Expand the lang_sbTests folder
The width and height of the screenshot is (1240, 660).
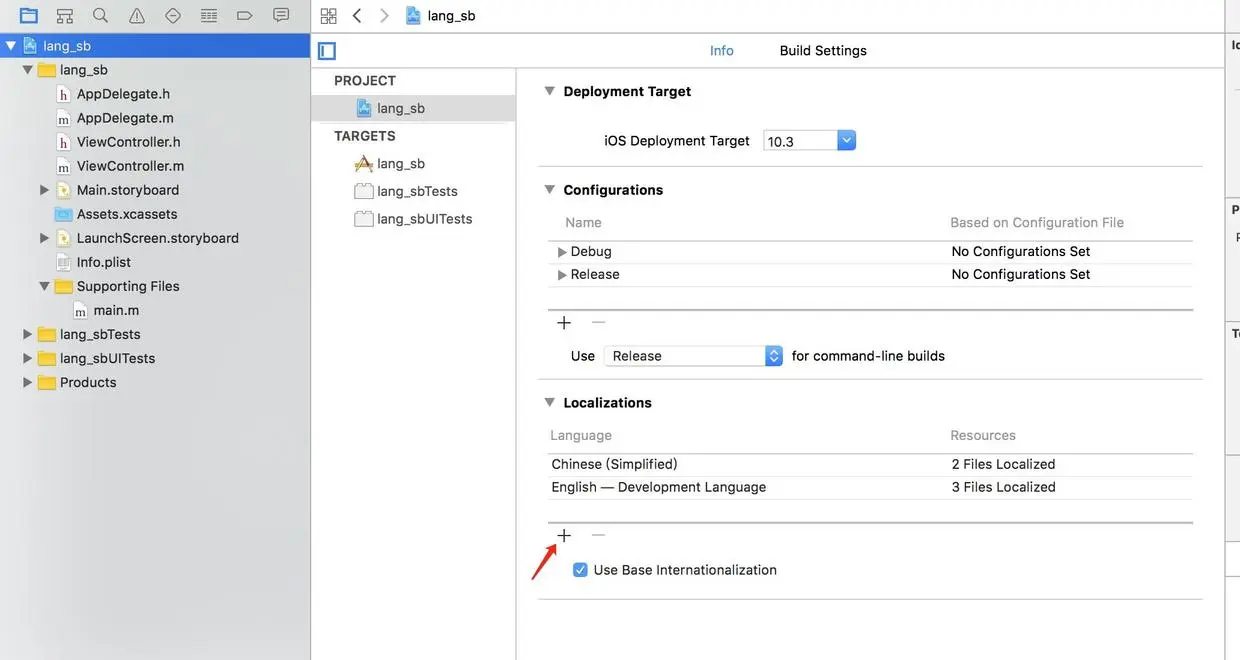click(x=27, y=334)
